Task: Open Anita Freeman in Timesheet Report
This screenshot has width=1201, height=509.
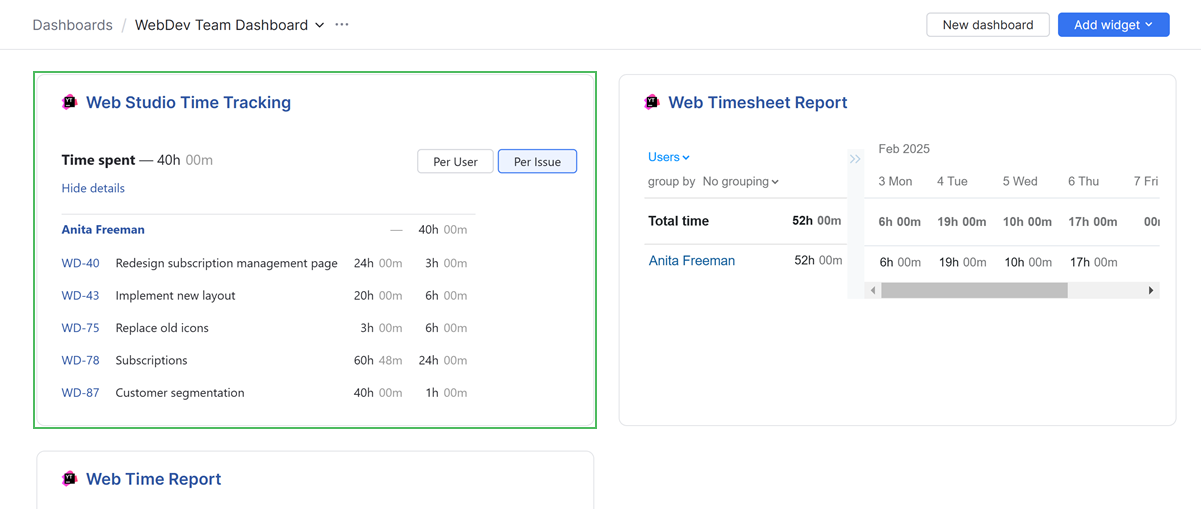Action: coord(692,261)
